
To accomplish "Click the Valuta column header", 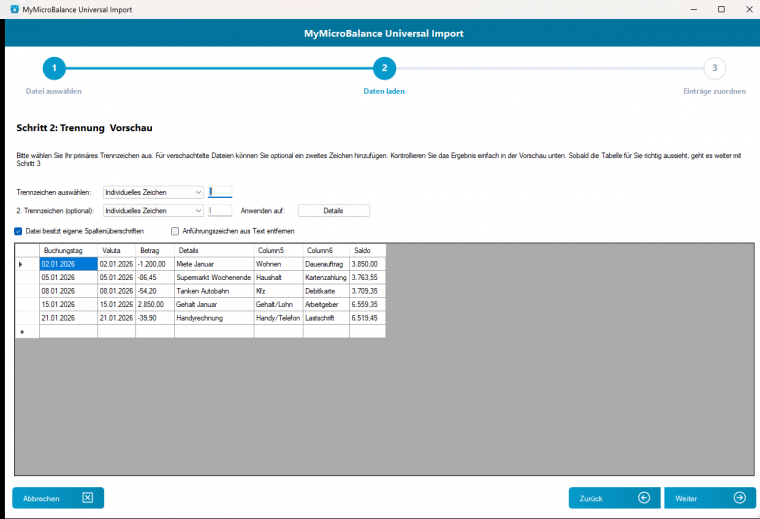I will [x=116, y=251].
